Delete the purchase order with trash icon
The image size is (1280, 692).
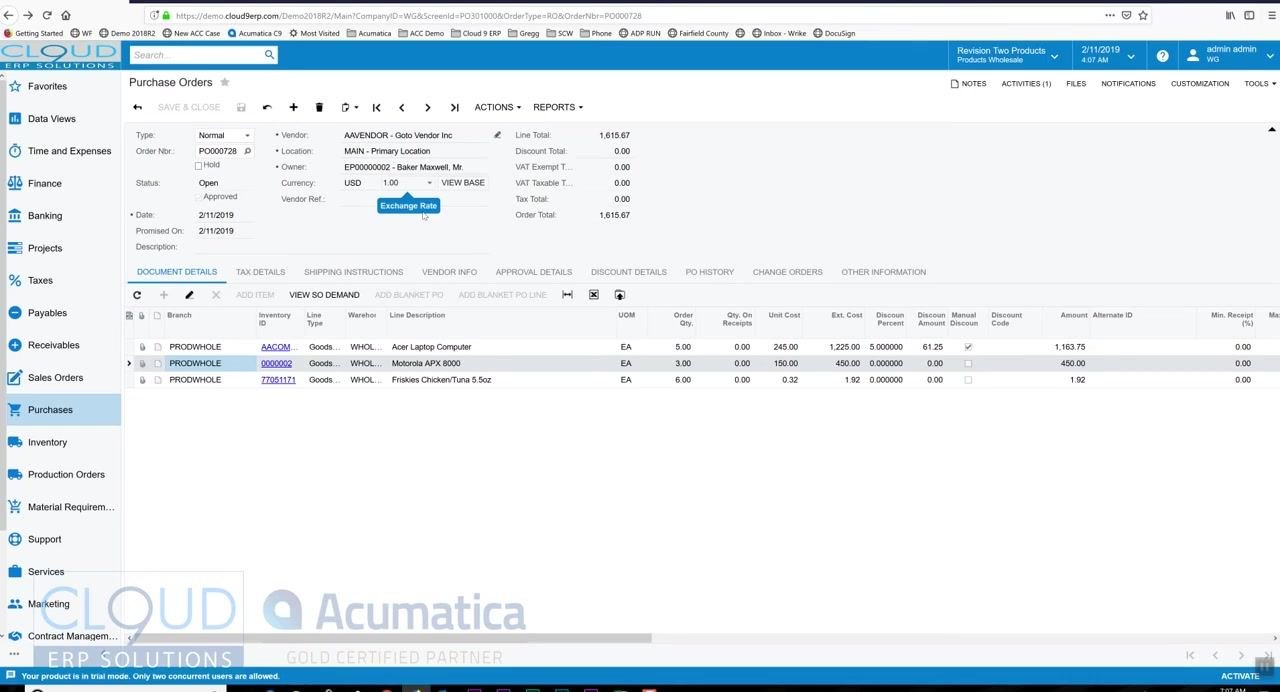[x=319, y=107]
